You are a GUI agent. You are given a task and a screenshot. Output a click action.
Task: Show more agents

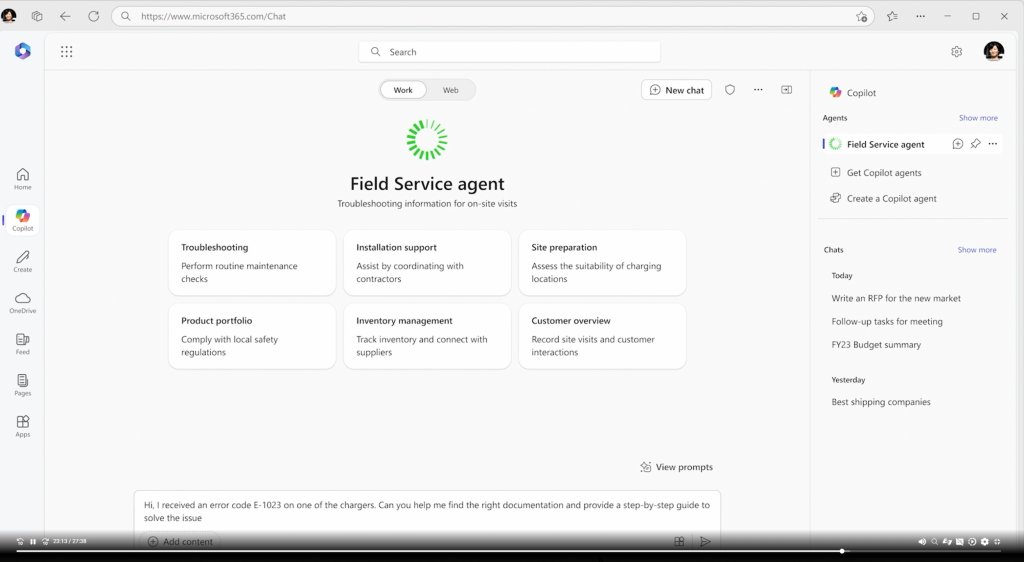point(978,118)
